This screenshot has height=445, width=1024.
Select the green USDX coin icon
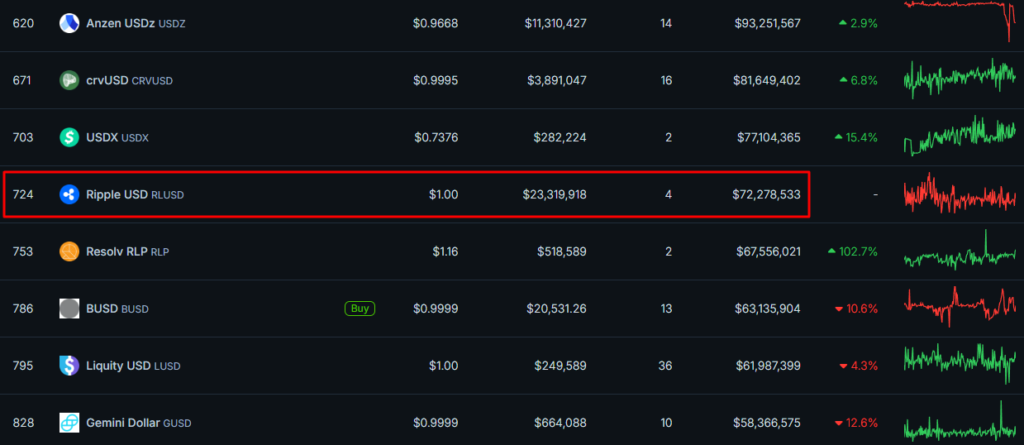tap(69, 137)
